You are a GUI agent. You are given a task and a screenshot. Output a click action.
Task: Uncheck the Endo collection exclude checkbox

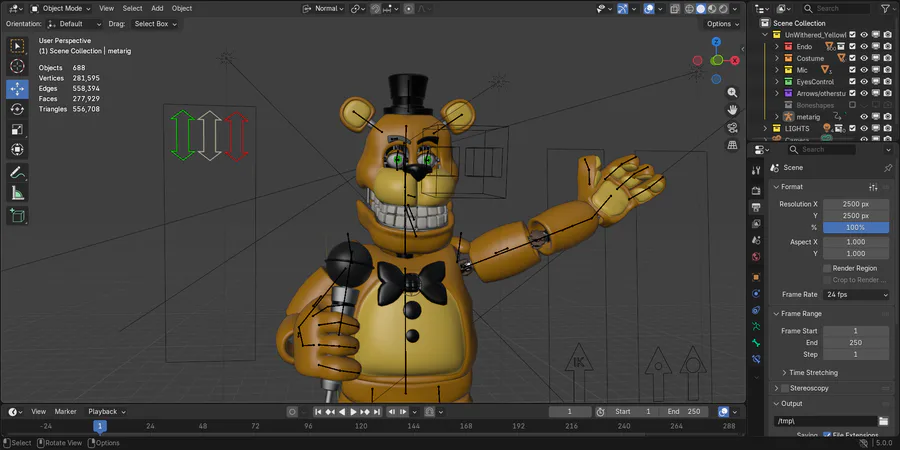pos(852,46)
